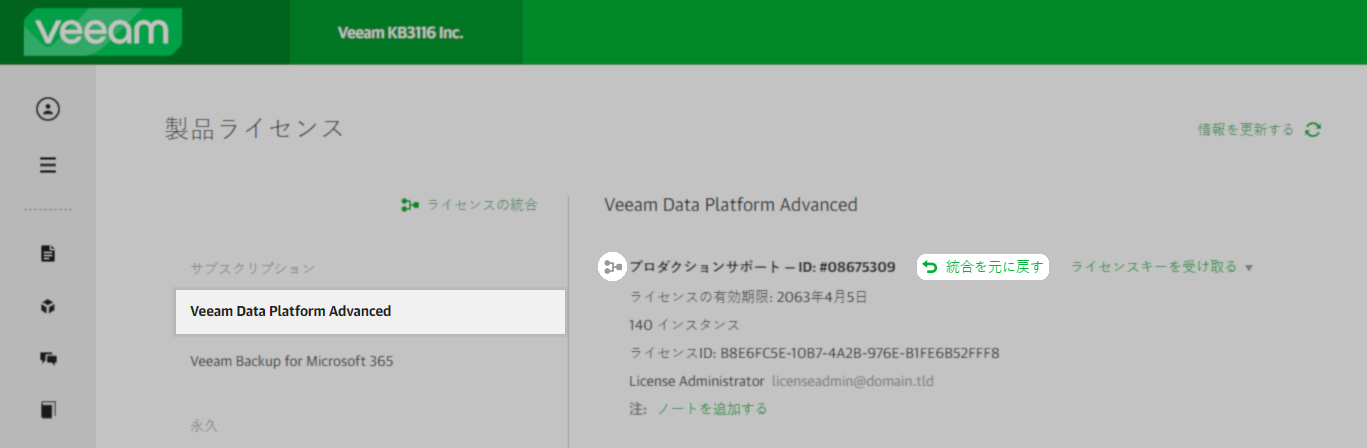Click the 永久 section label

pyautogui.click(x=204, y=425)
